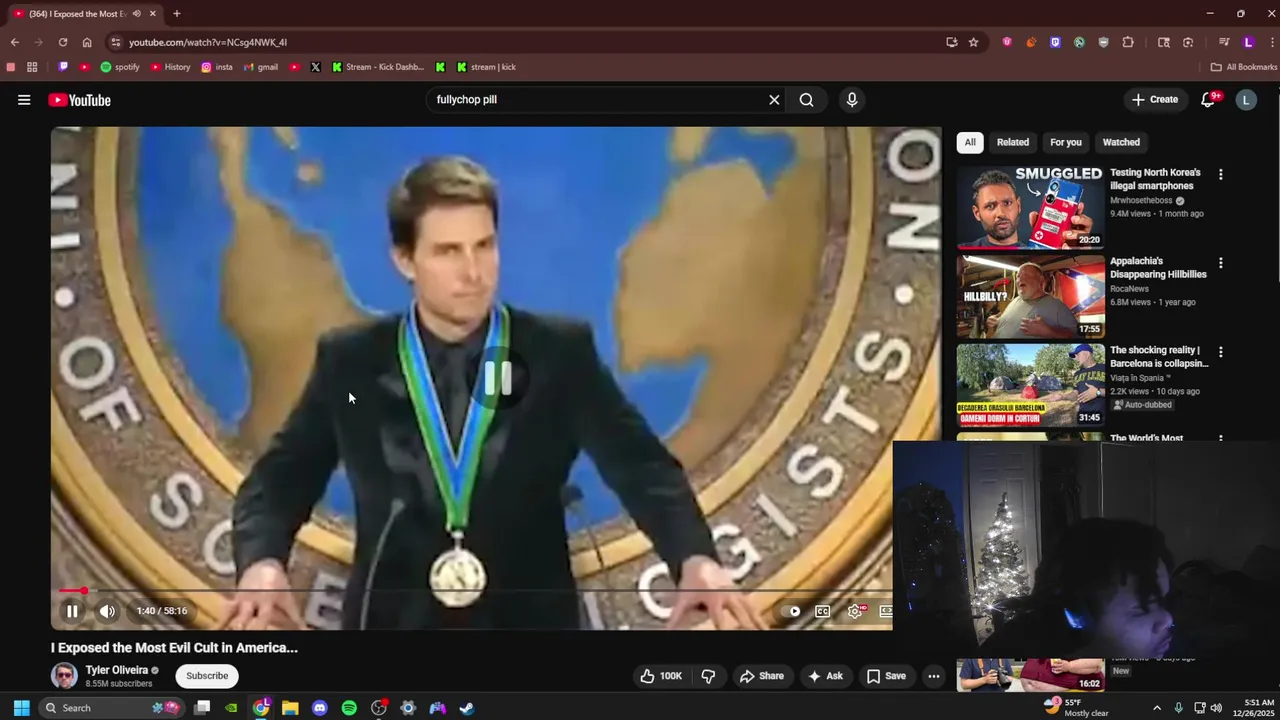Select the For you chip
This screenshot has width=1280, height=720.
[x=1066, y=142]
